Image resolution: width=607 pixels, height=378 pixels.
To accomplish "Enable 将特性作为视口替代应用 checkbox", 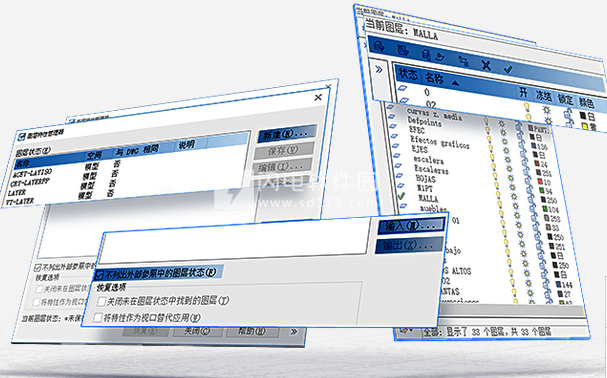I will point(98,318).
